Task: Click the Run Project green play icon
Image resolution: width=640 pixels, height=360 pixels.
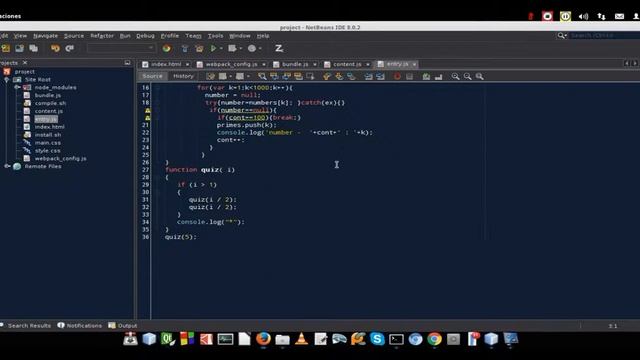Action: [213, 49]
